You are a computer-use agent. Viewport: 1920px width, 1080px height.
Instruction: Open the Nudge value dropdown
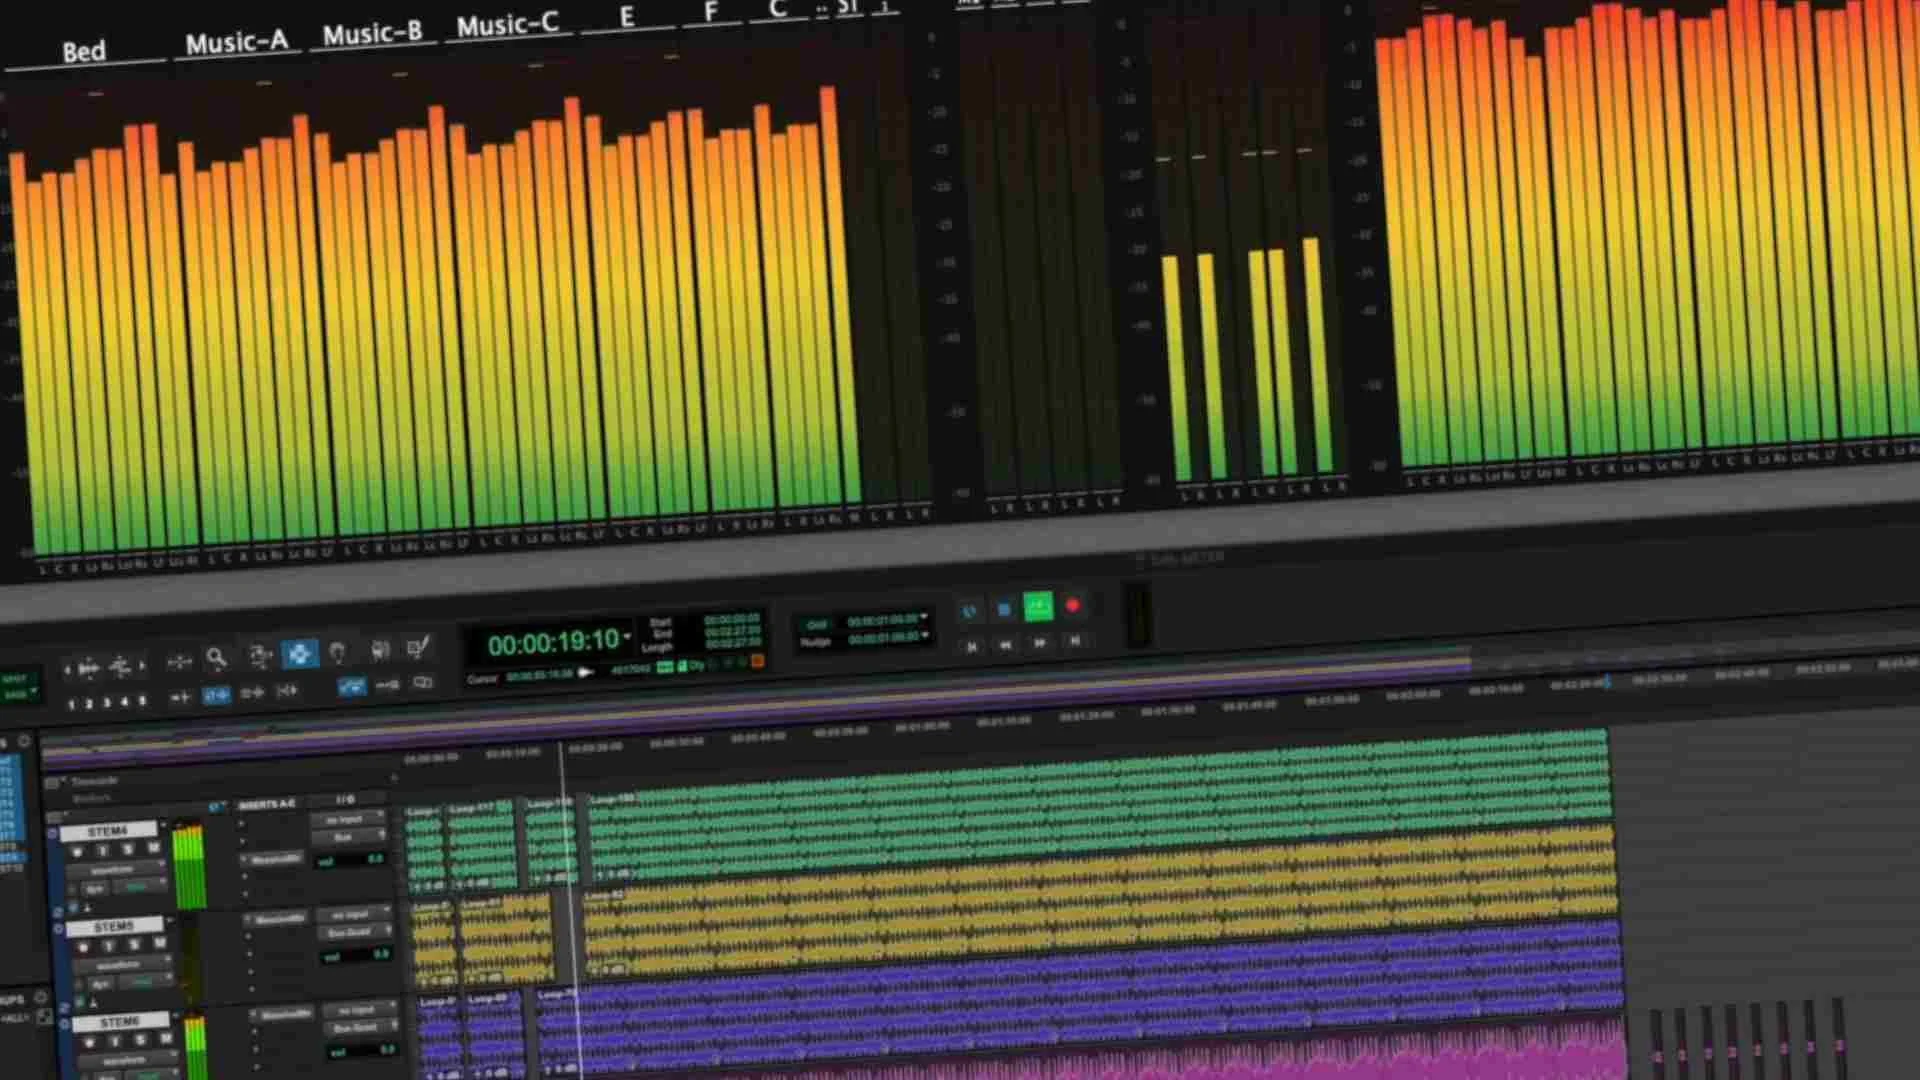coord(925,635)
